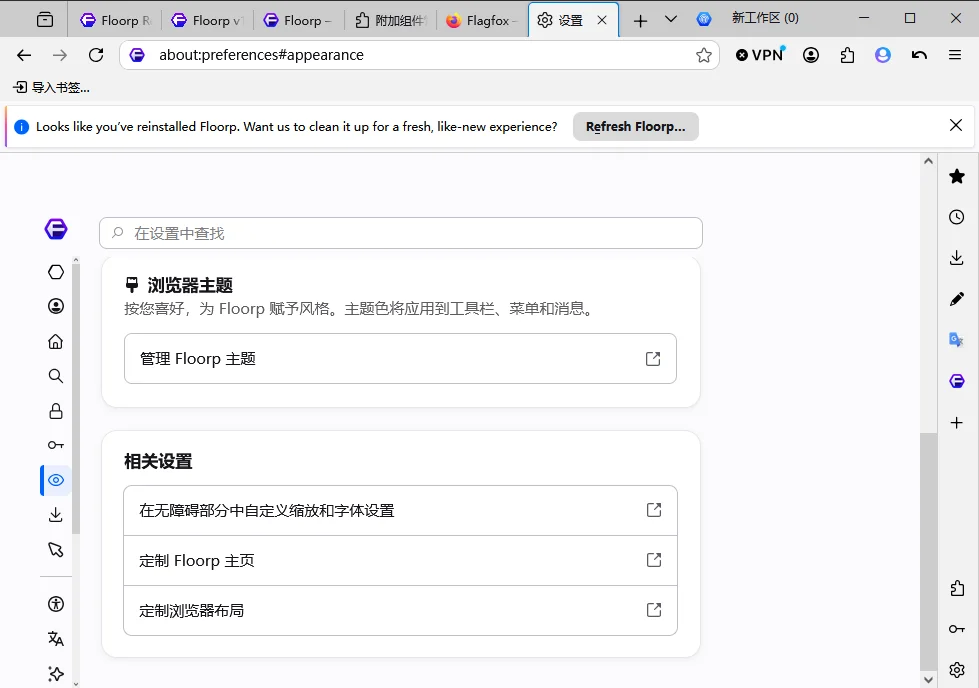Click the page vertical scrollbar thumb
The image size is (979, 688).
click(928, 551)
